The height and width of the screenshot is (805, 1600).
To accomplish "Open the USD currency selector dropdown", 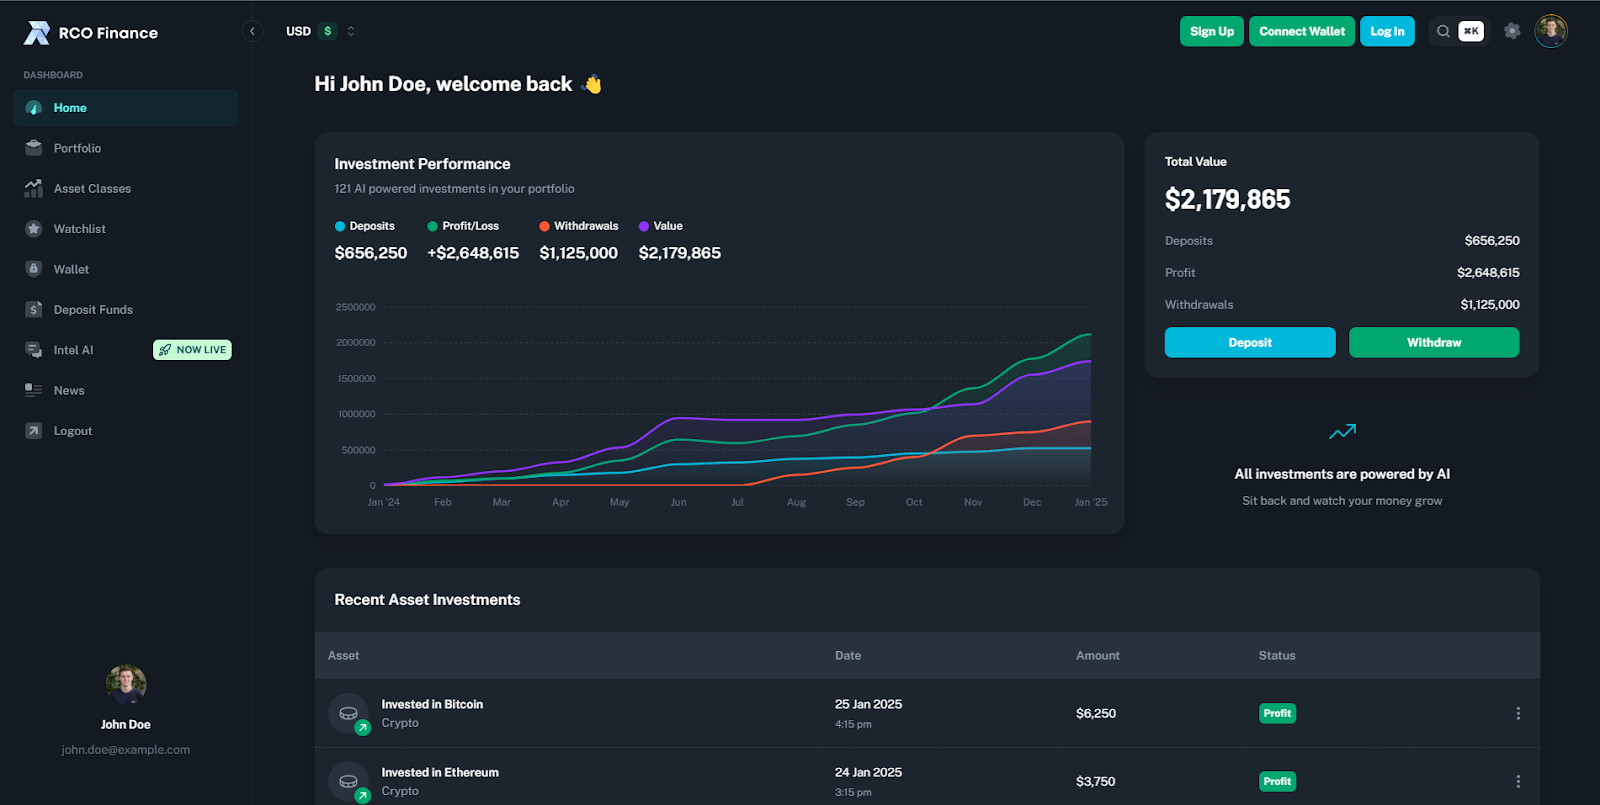I will click(x=320, y=31).
